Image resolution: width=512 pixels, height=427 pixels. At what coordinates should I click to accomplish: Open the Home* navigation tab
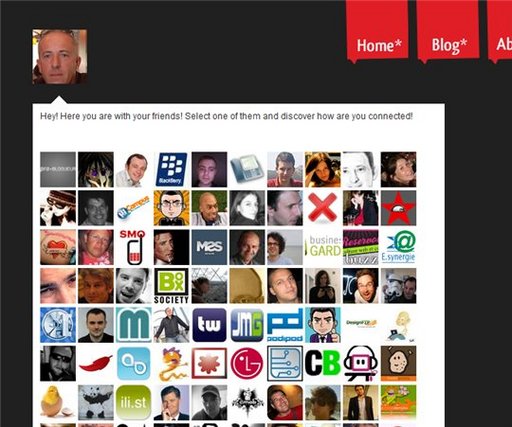[378, 32]
